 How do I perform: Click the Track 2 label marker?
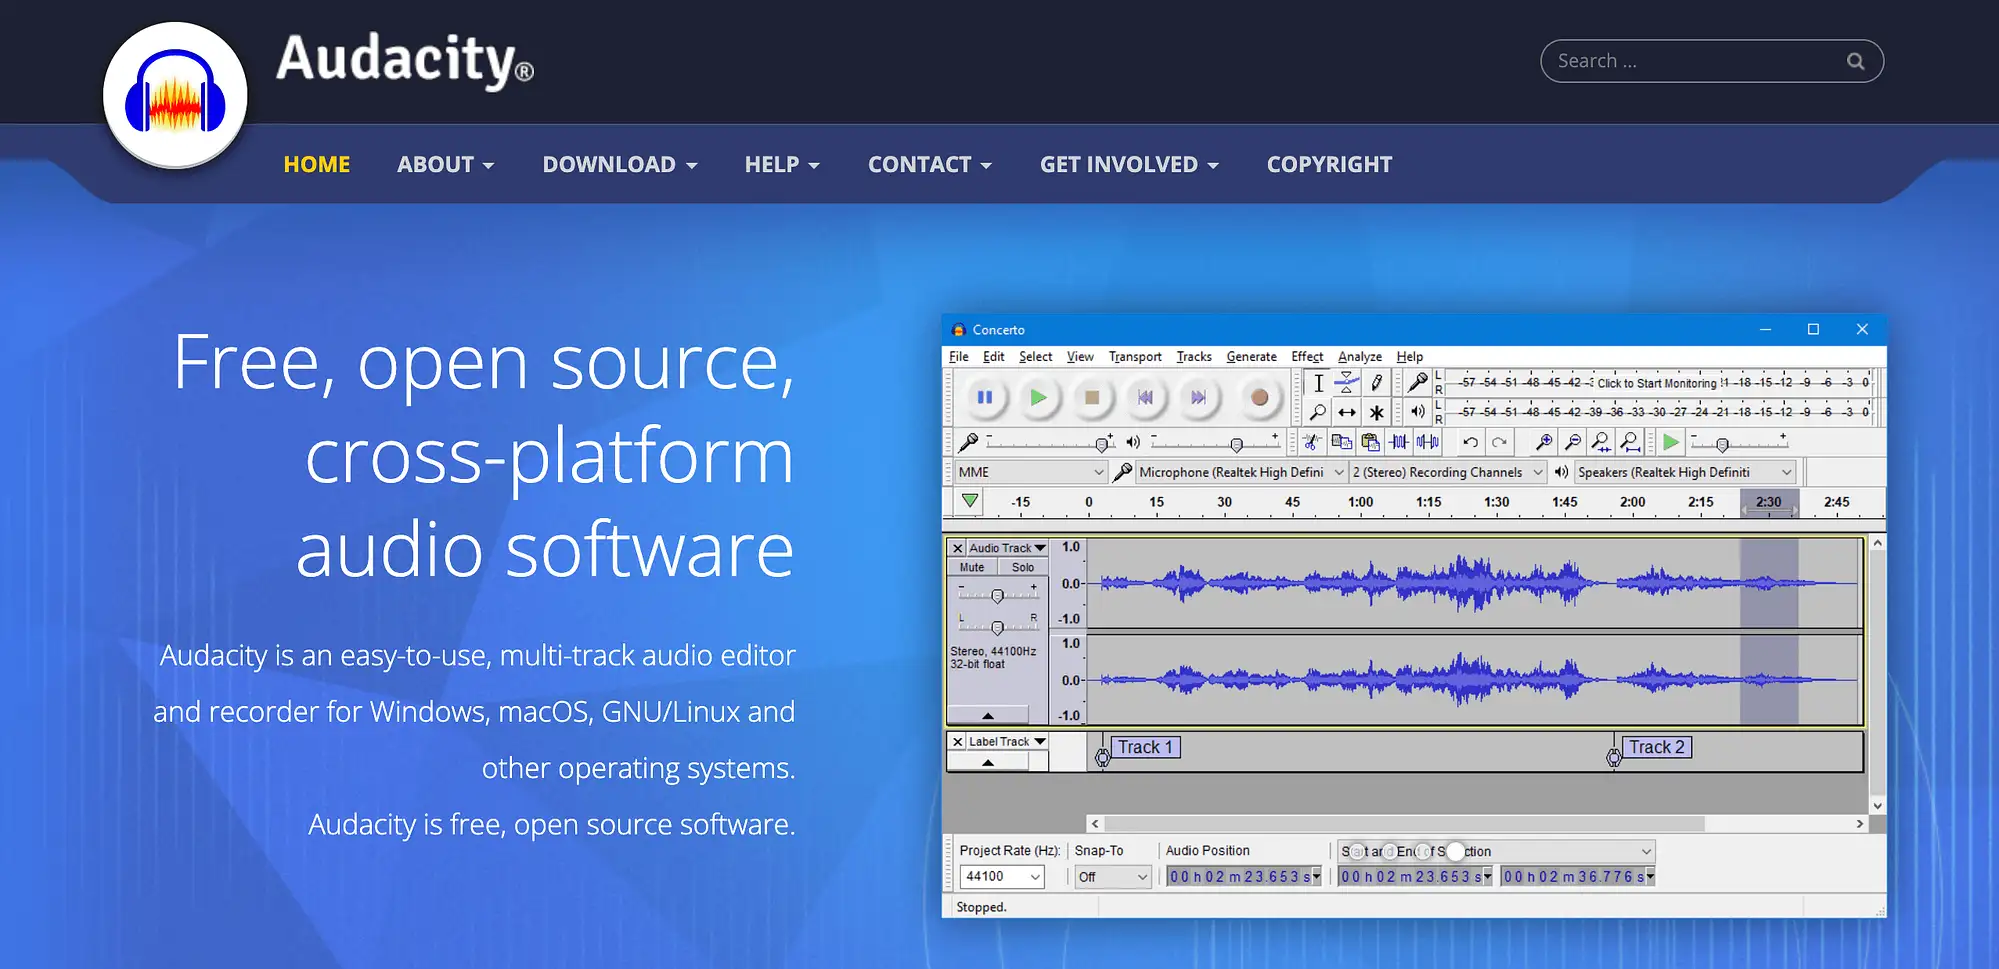pyautogui.click(x=1657, y=747)
